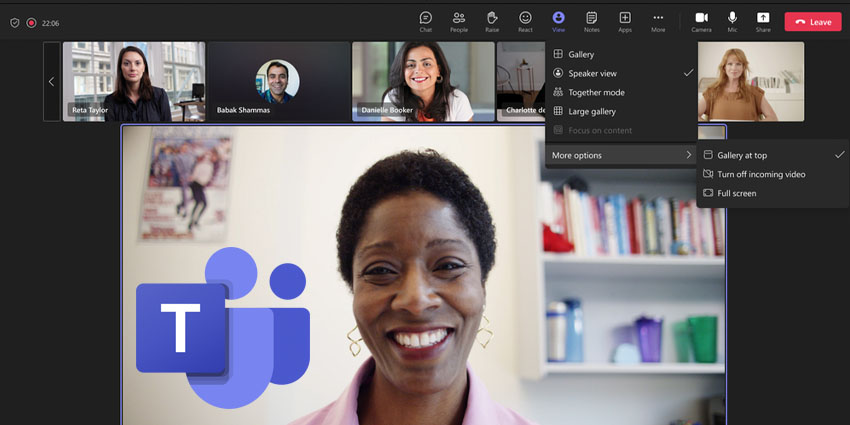Click the red recording indicator
The image size is (850, 425).
(x=31, y=23)
